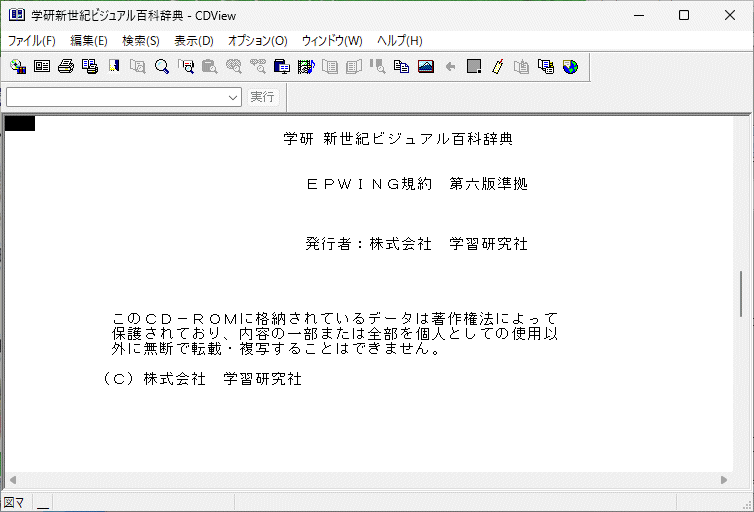754x512 pixels.
Task: Click the grayed chain-link search icon
Action: [258, 66]
